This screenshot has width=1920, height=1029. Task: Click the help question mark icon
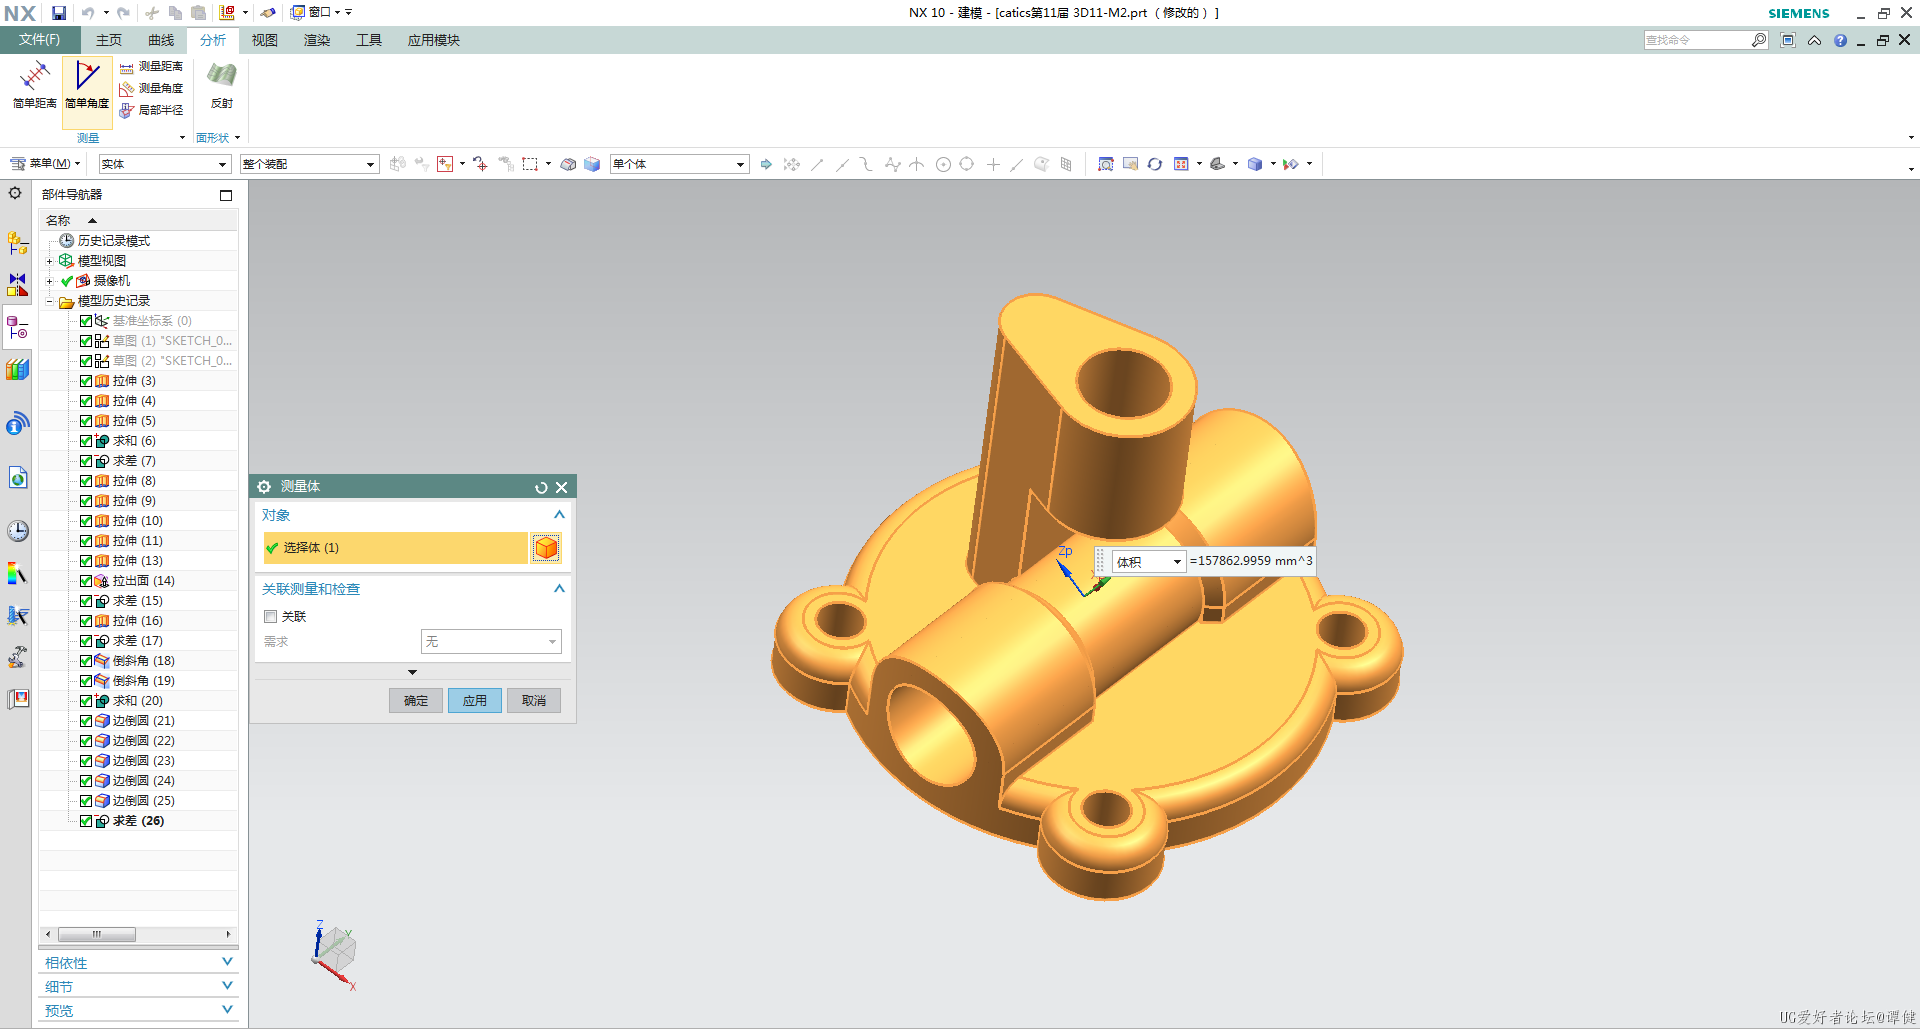(x=1840, y=40)
